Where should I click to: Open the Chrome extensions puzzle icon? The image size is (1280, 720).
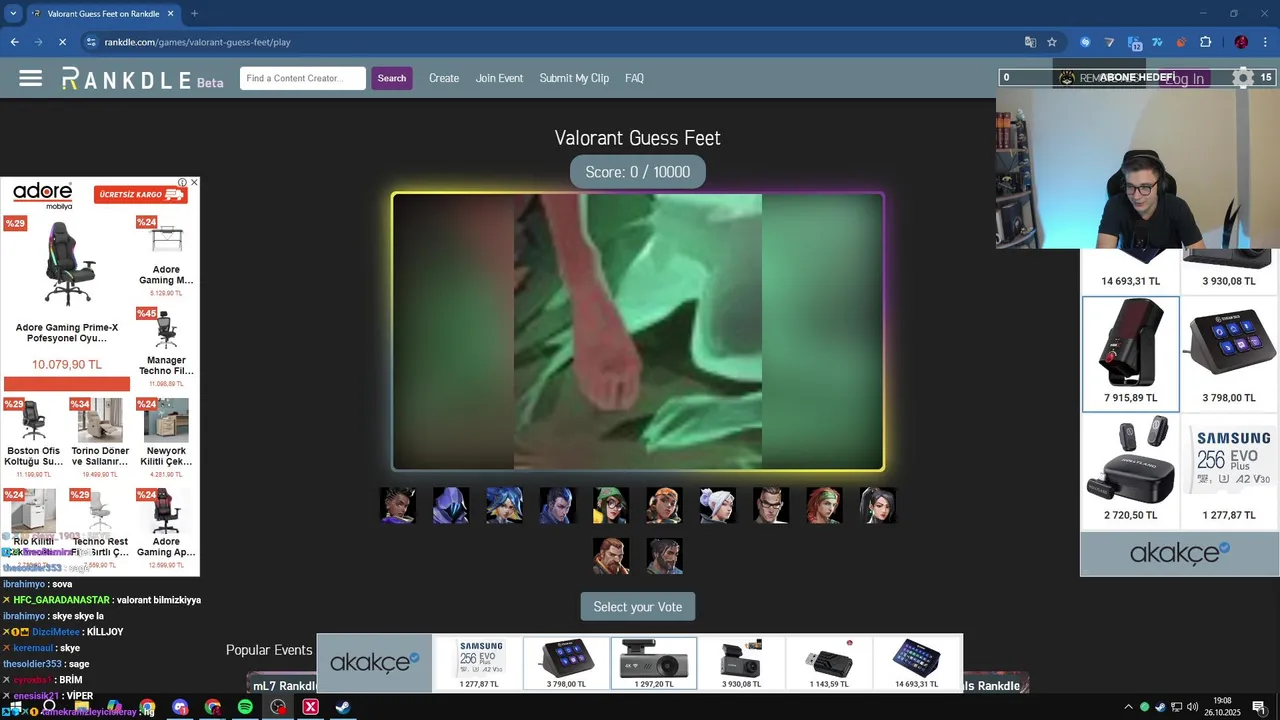(x=1205, y=42)
